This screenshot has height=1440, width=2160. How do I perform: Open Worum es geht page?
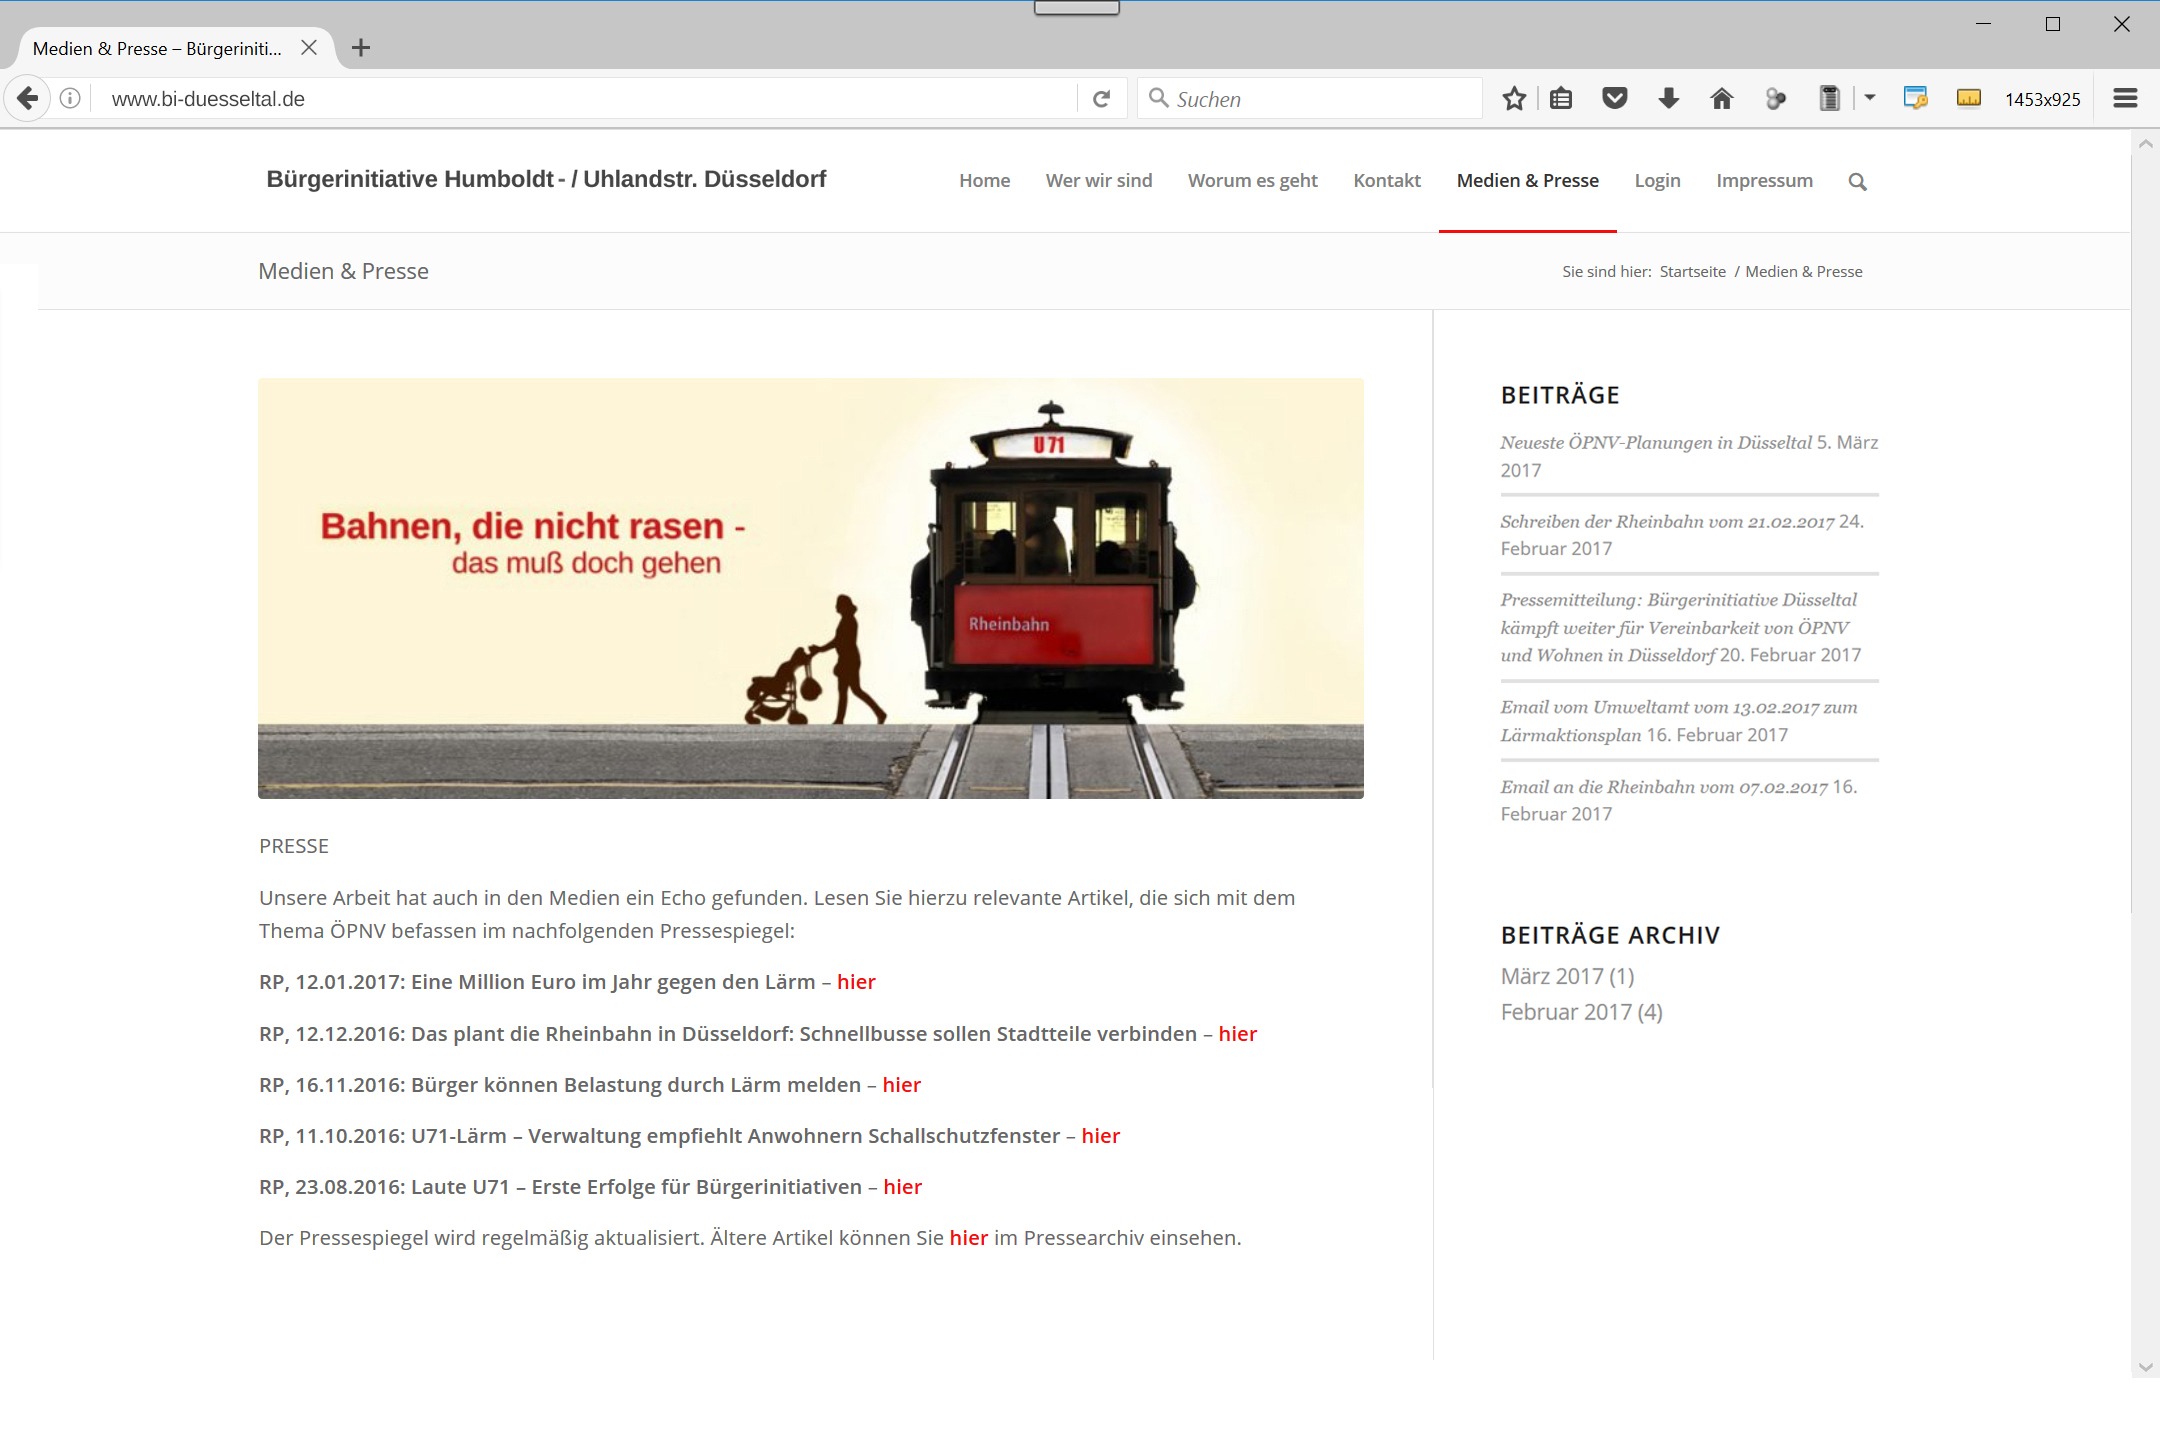point(1252,181)
